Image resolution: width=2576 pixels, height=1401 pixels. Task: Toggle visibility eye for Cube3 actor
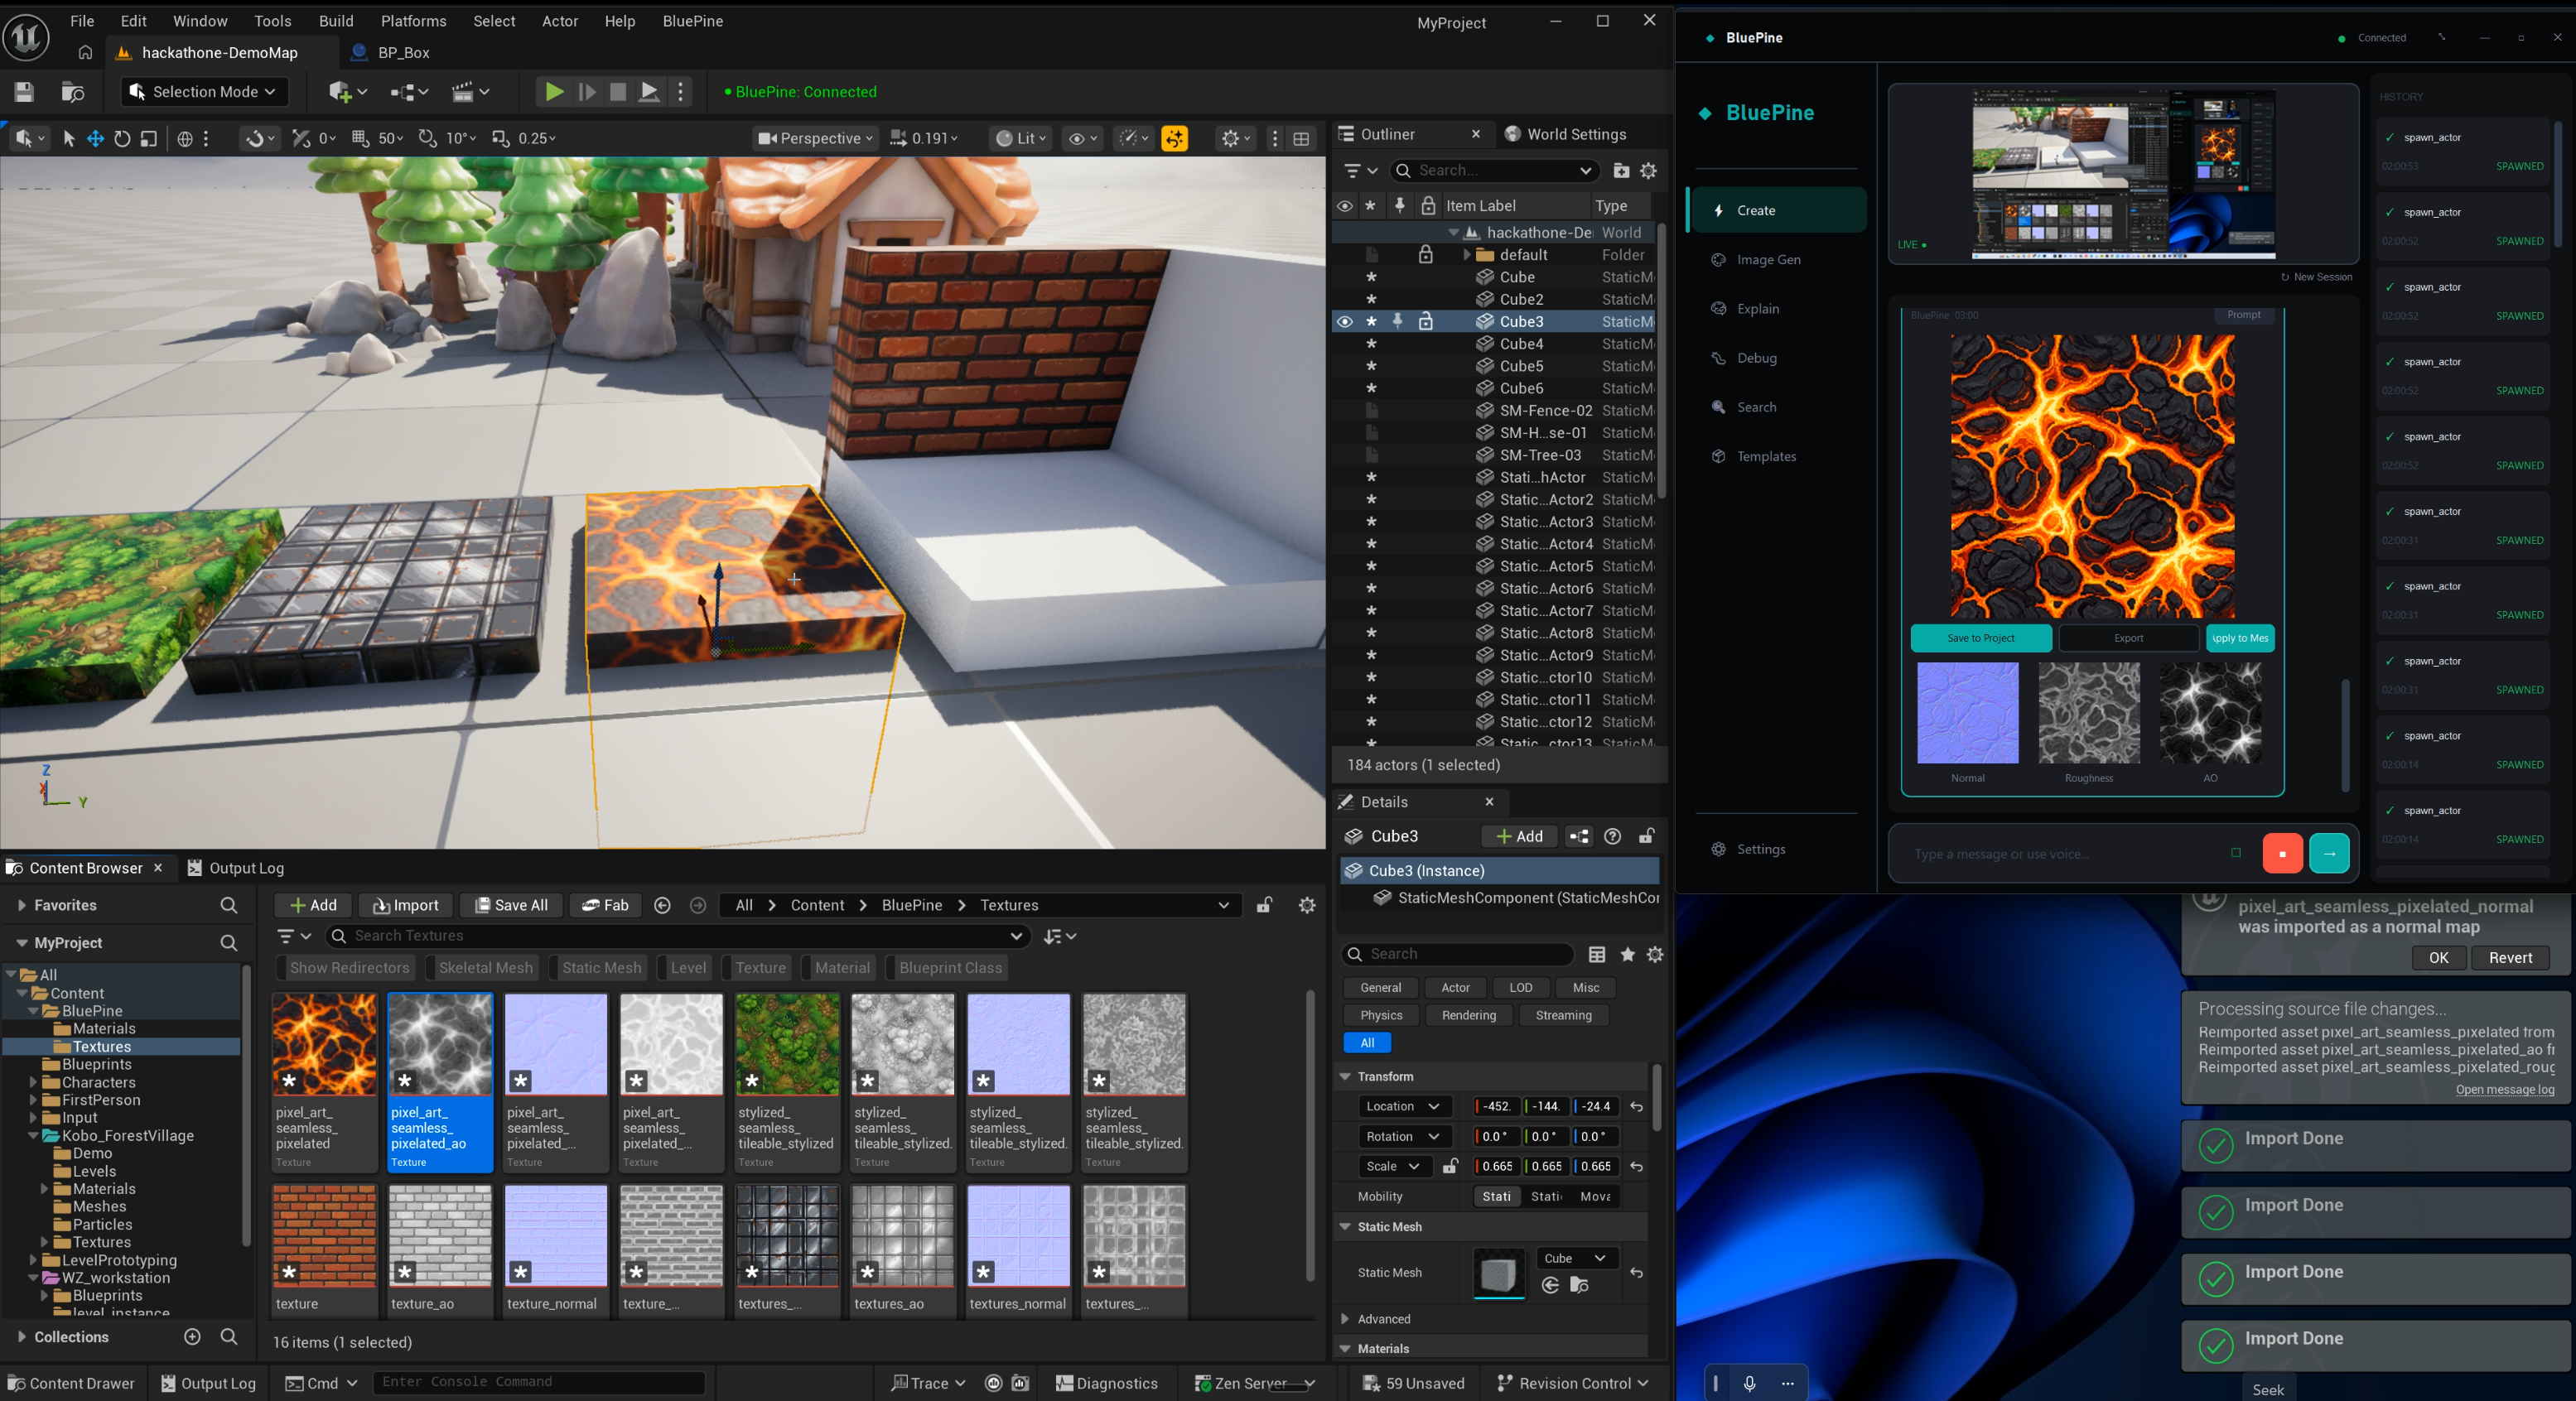coord(1345,322)
